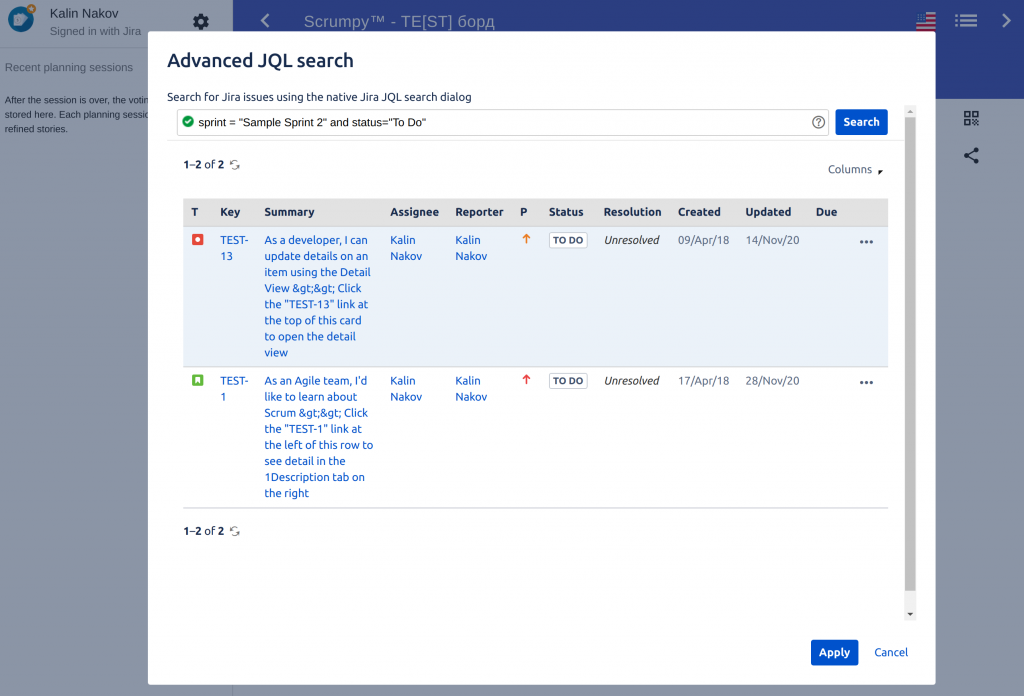The width and height of the screenshot is (1024, 696).
Task: Click Unresolved in the TEST-1 row
Action: 632,381
